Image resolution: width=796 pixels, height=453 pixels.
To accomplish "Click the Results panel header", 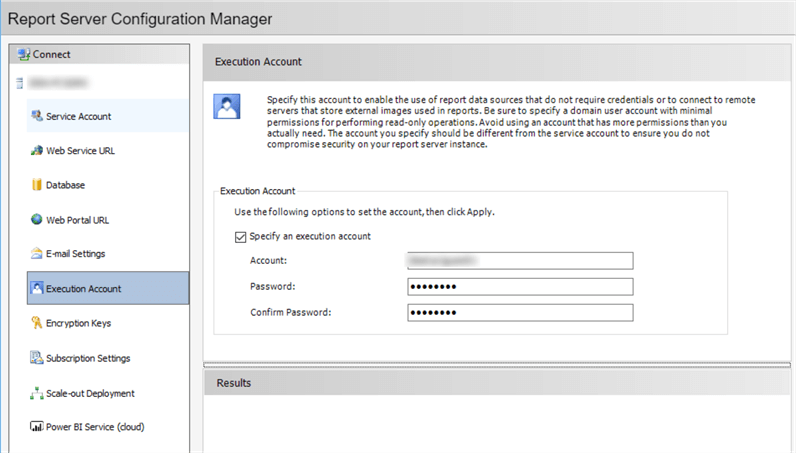I will pyautogui.click(x=497, y=382).
